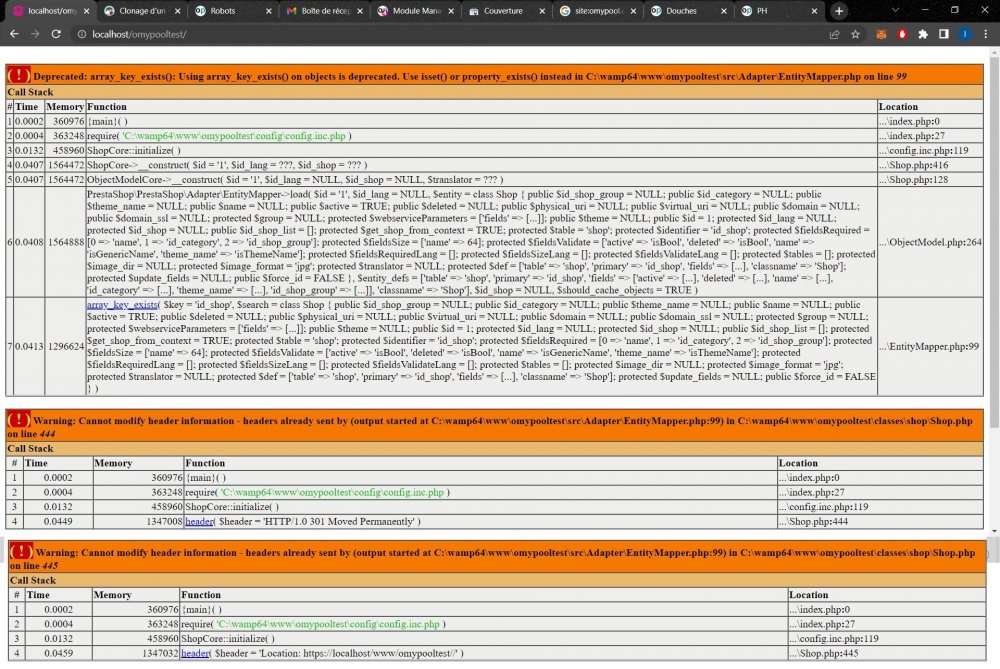The image size is (1000, 669).
Task: Close the localhost/omy tab
Action: tap(87, 11)
